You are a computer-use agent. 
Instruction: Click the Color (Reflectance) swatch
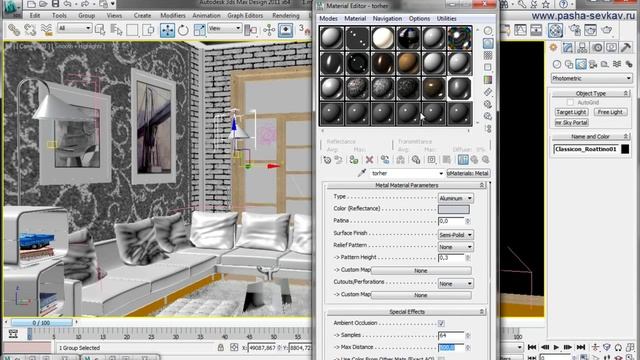453,209
